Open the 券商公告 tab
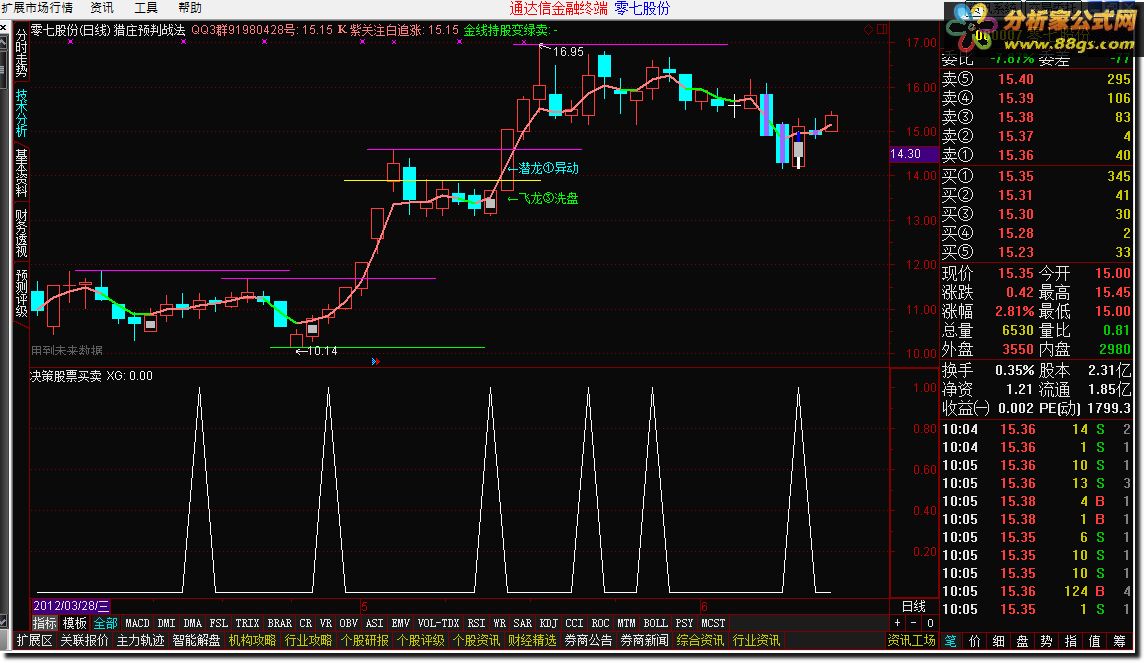 coord(588,640)
